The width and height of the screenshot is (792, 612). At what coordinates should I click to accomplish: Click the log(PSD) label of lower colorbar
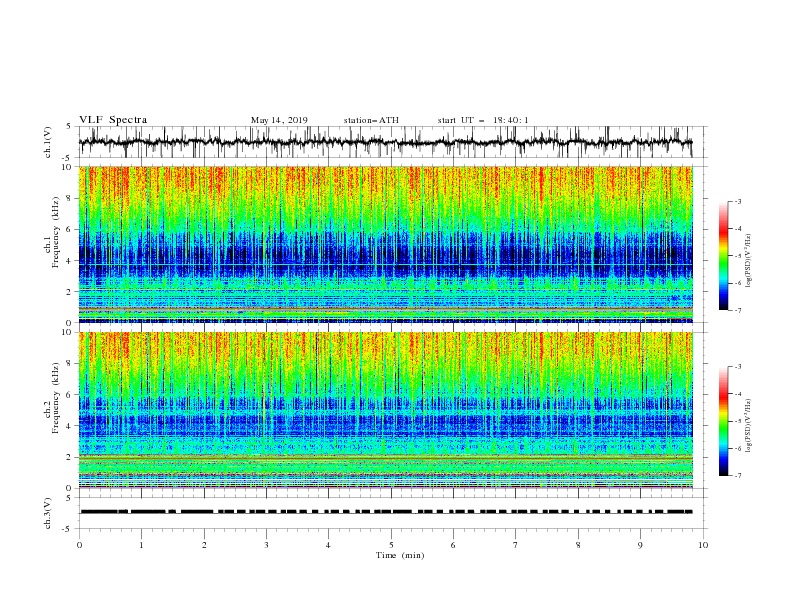coord(749,425)
